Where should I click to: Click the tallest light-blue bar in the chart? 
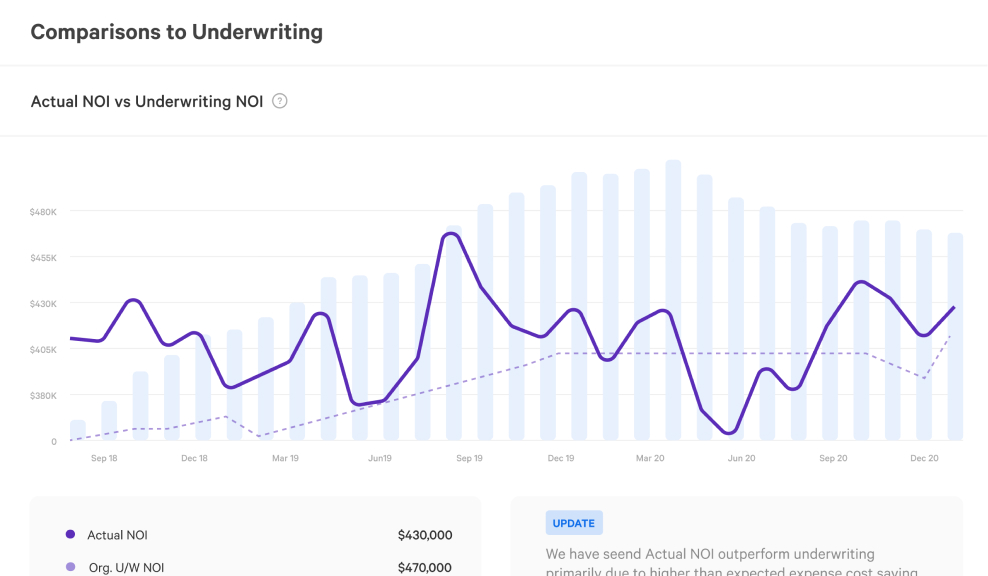click(x=673, y=300)
